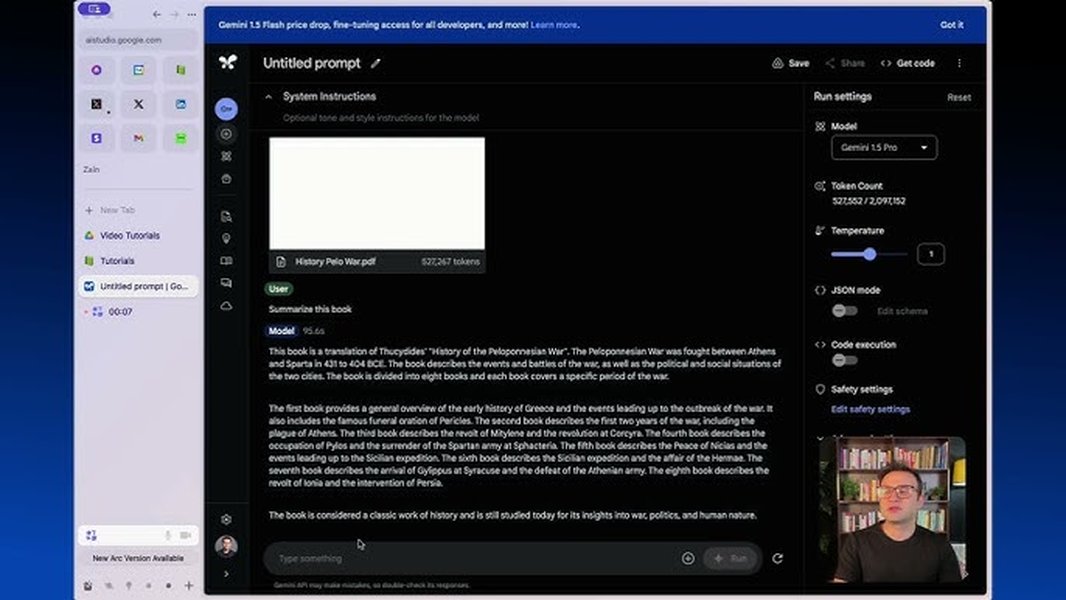
Task: Click the Model role label
Action: (281, 331)
